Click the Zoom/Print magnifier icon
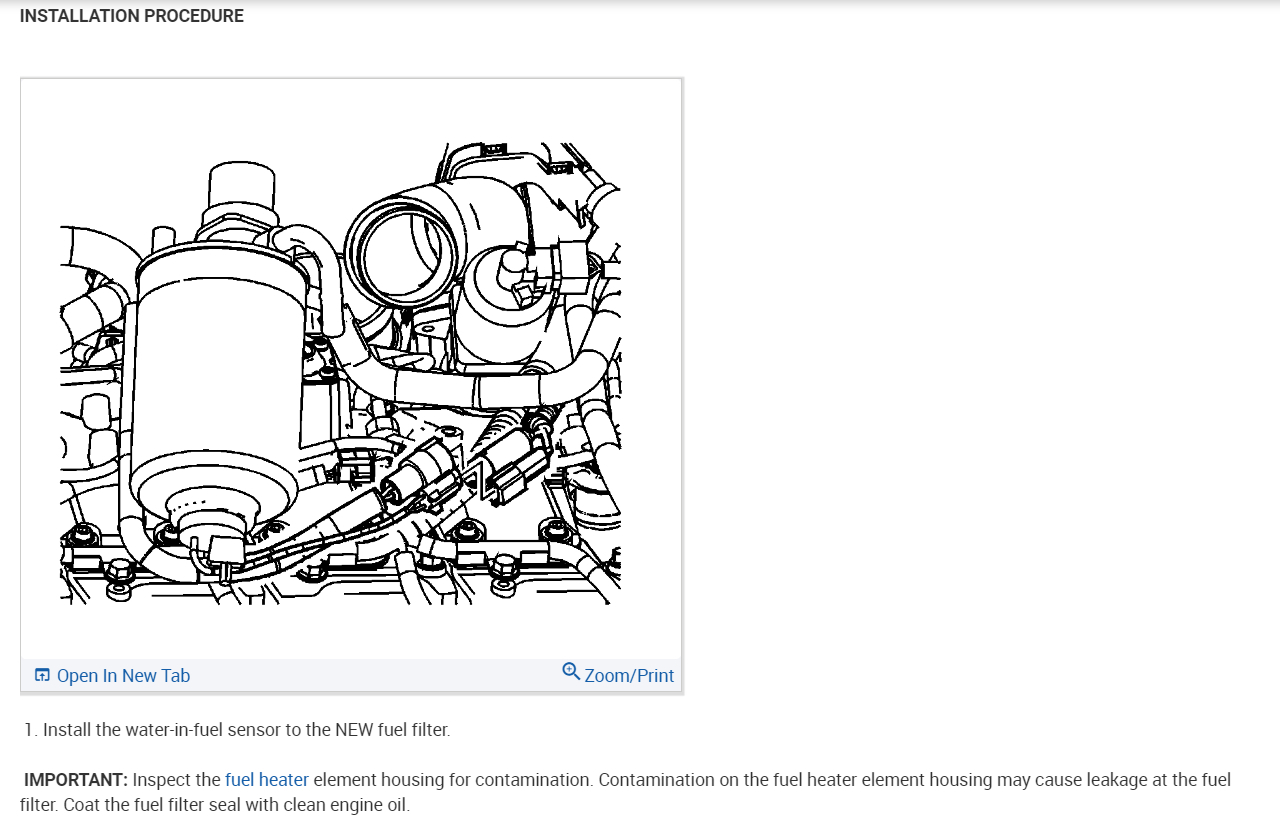The image size is (1280, 833). coord(571,671)
